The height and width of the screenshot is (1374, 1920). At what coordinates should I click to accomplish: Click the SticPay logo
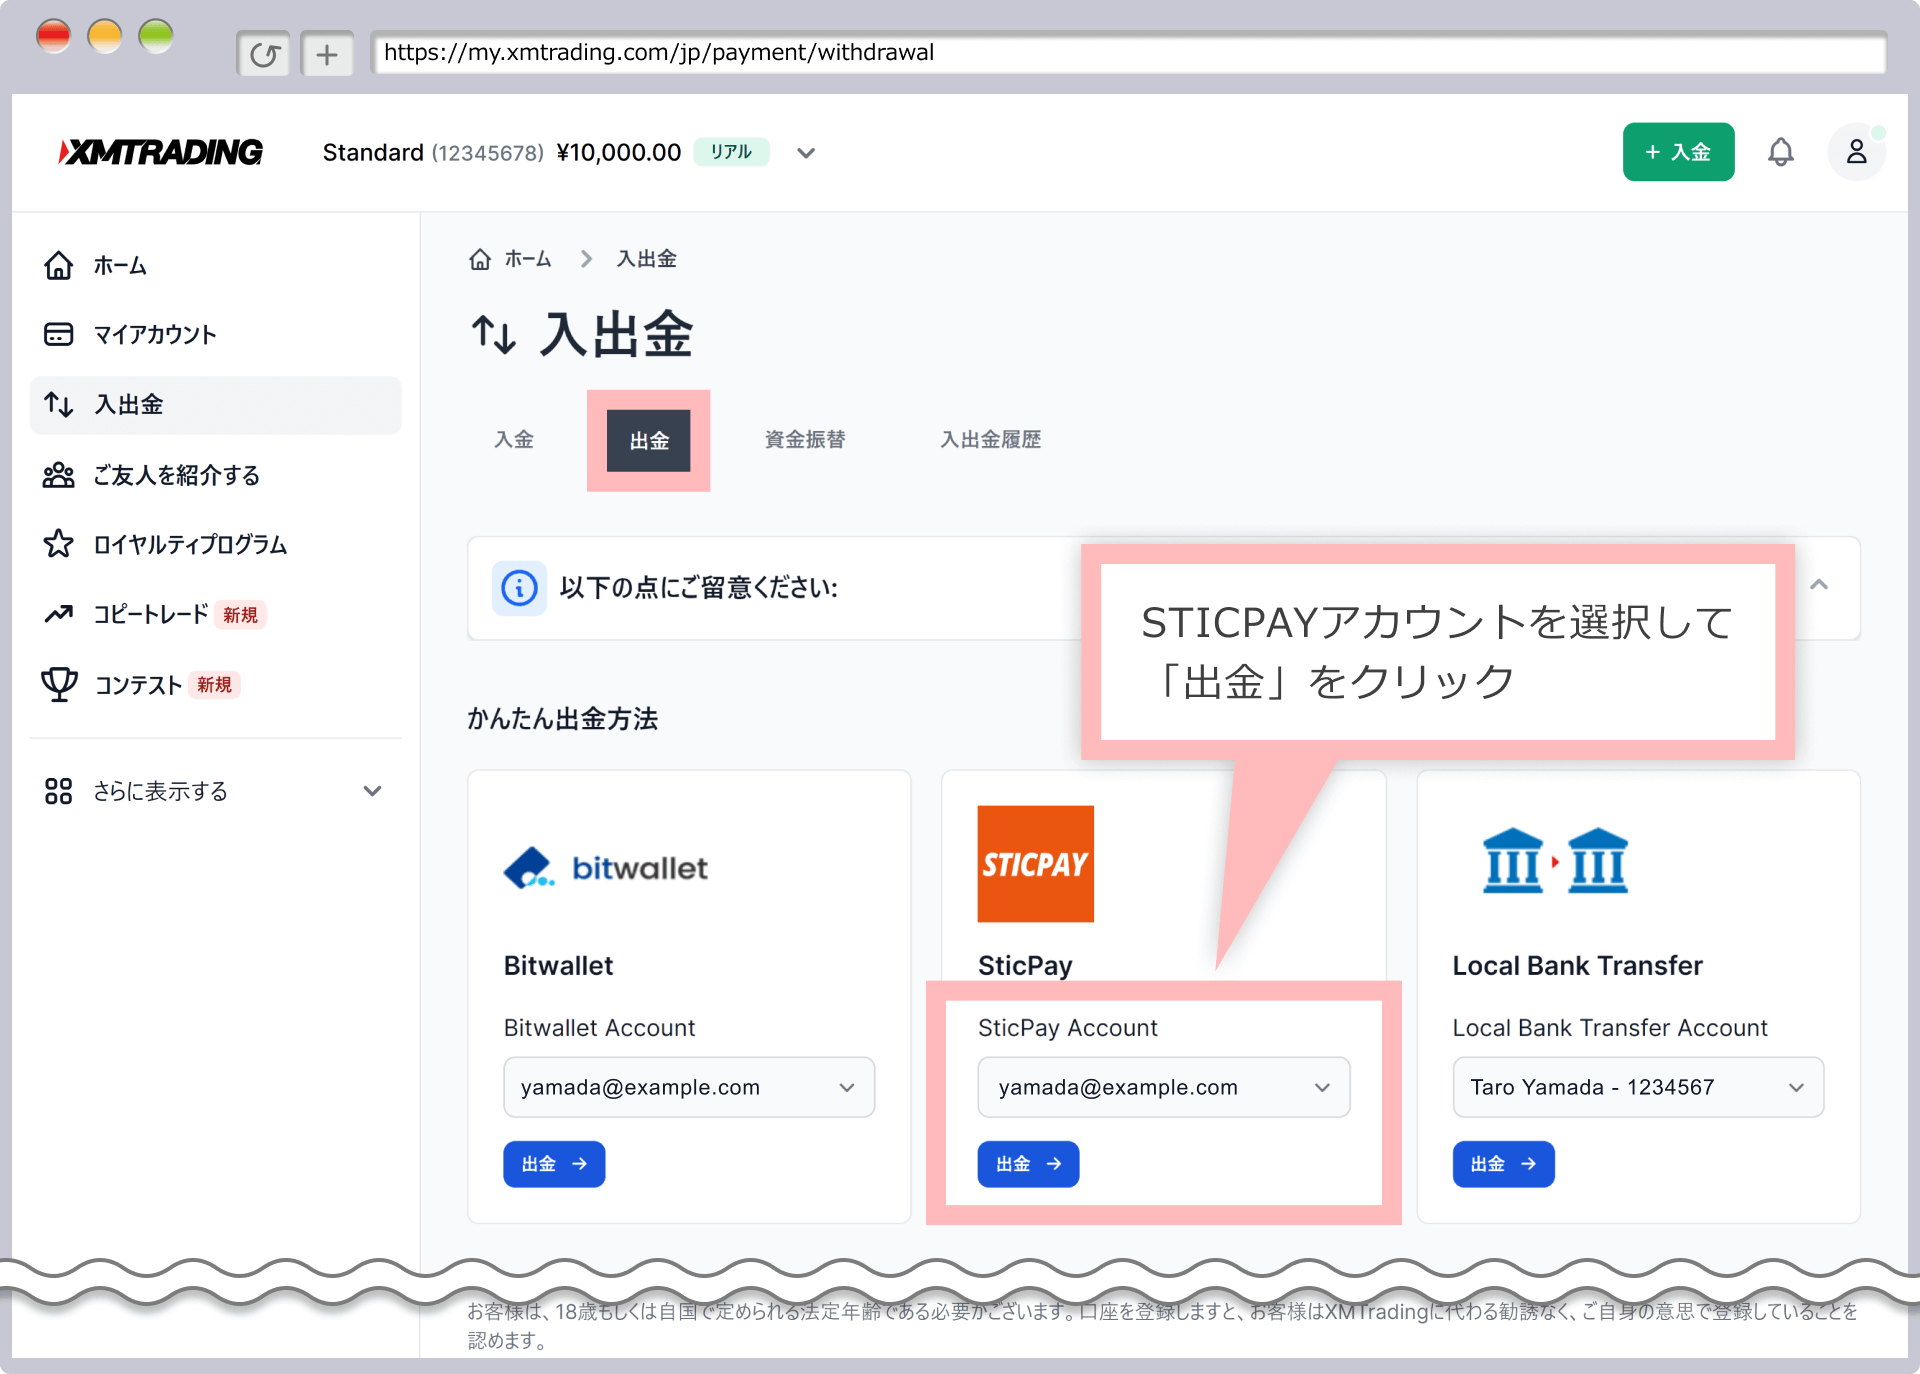point(1035,863)
